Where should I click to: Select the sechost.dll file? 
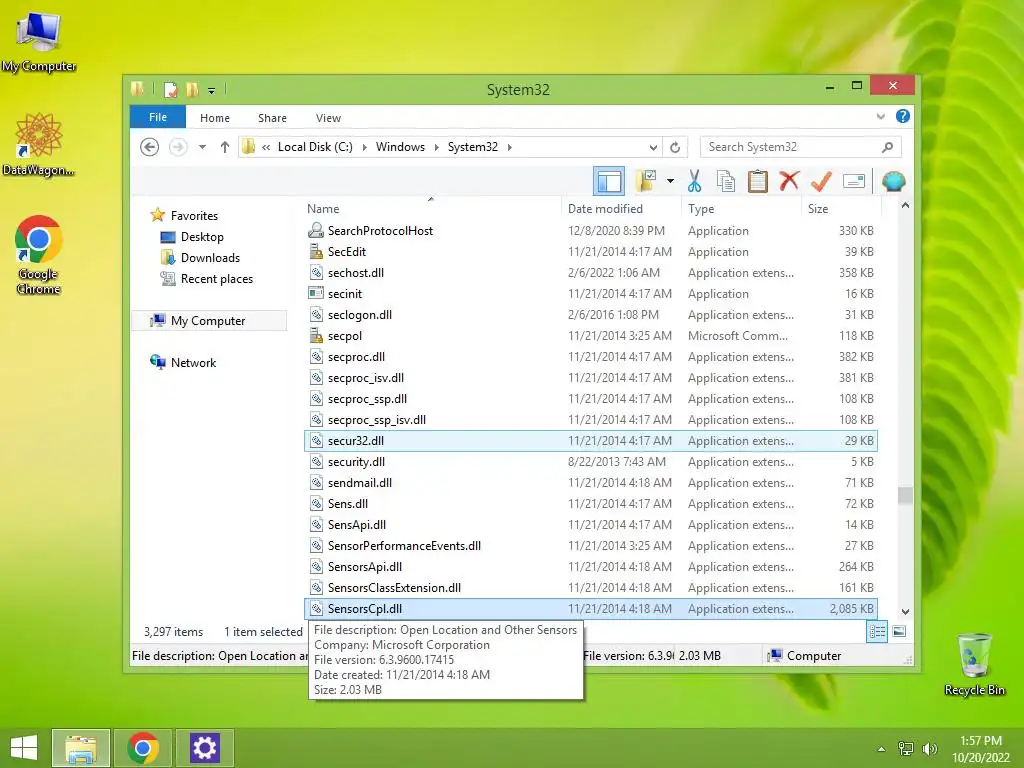point(590,272)
